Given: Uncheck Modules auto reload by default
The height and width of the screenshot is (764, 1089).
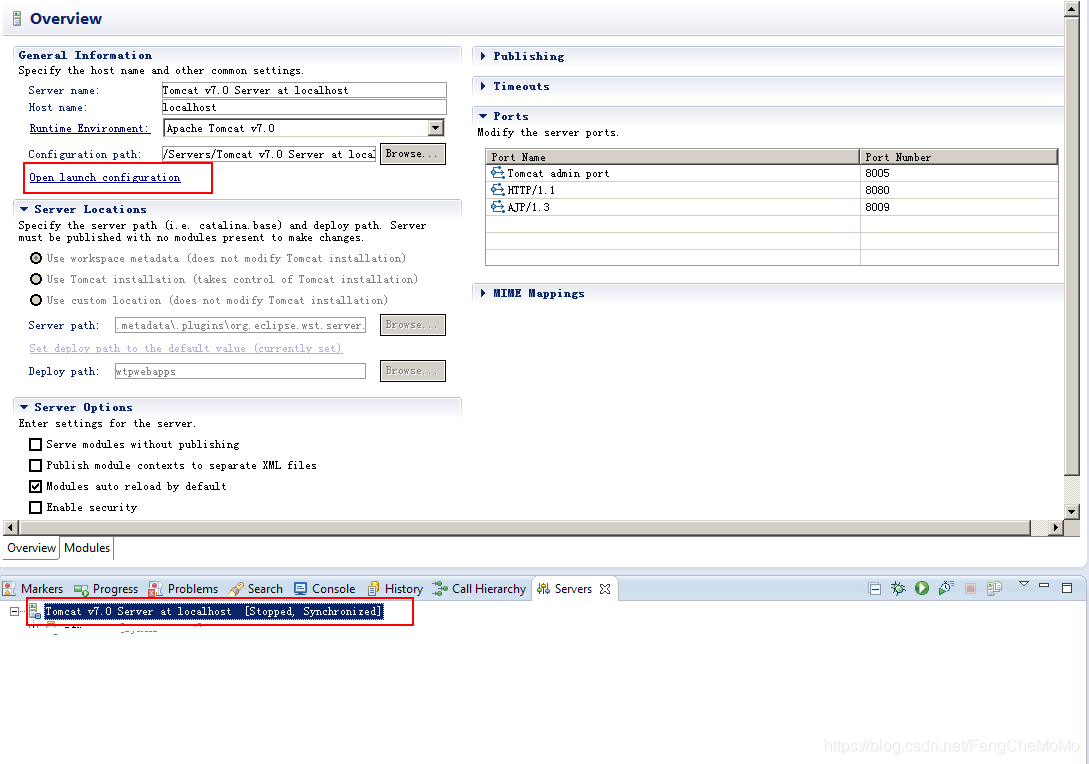Looking at the screenshot, I should (35, 486).
